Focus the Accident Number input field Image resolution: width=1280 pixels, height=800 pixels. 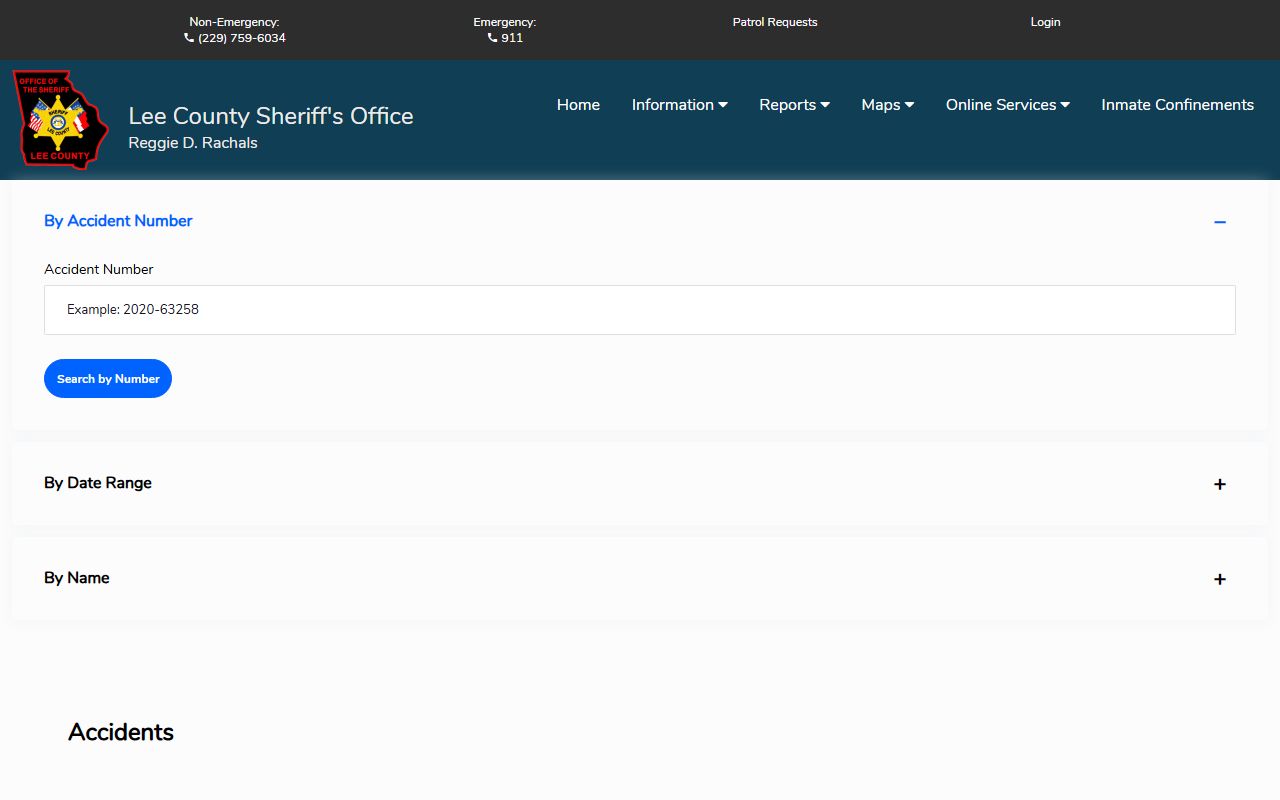pyautogui.click(x=640, y=310)
